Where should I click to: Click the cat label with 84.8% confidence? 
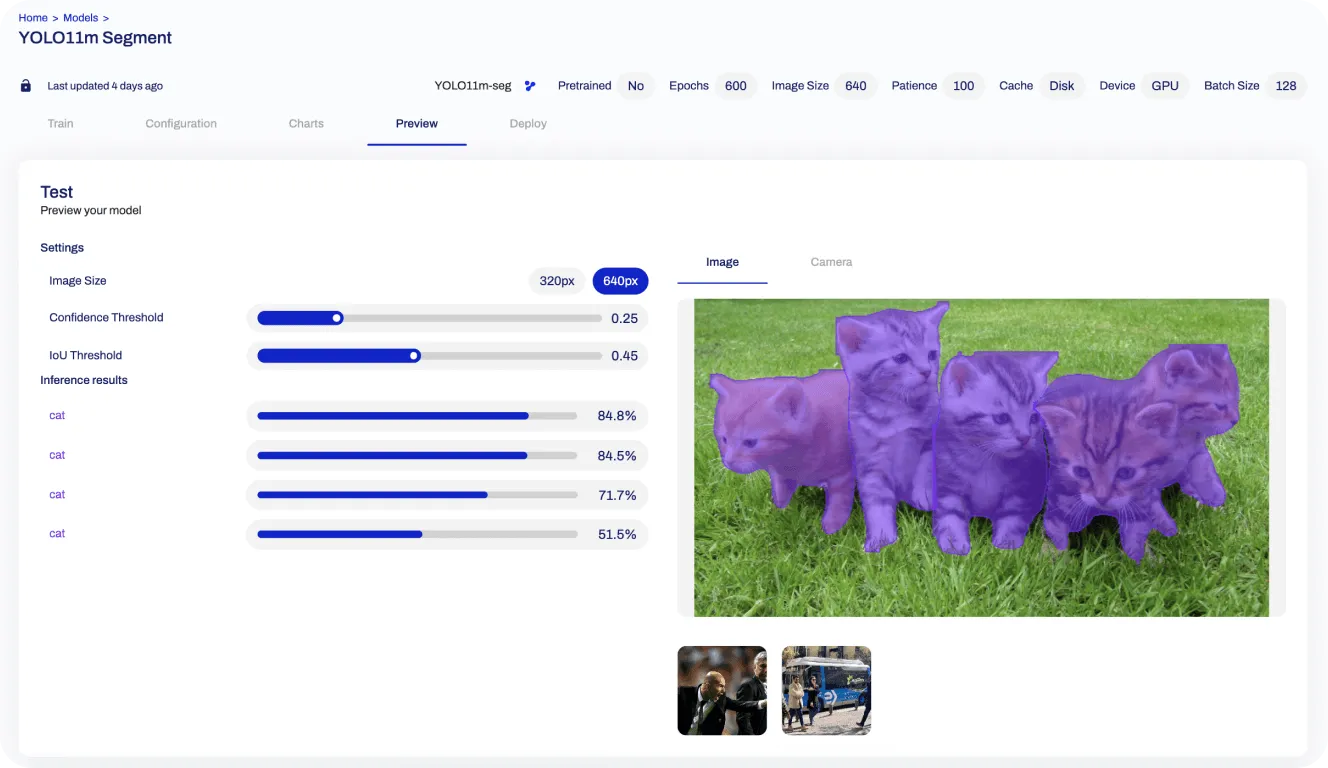(x=57, y=416)
